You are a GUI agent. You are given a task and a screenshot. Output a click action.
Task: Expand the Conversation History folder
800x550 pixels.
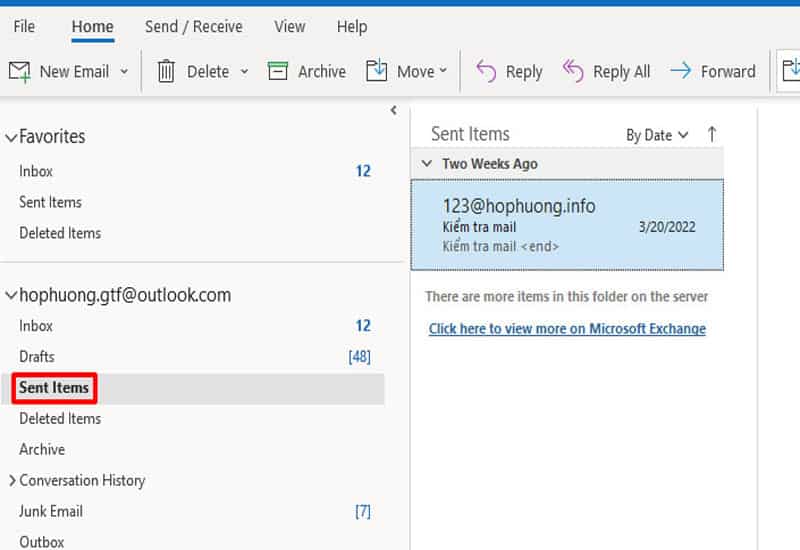[12, 480]
